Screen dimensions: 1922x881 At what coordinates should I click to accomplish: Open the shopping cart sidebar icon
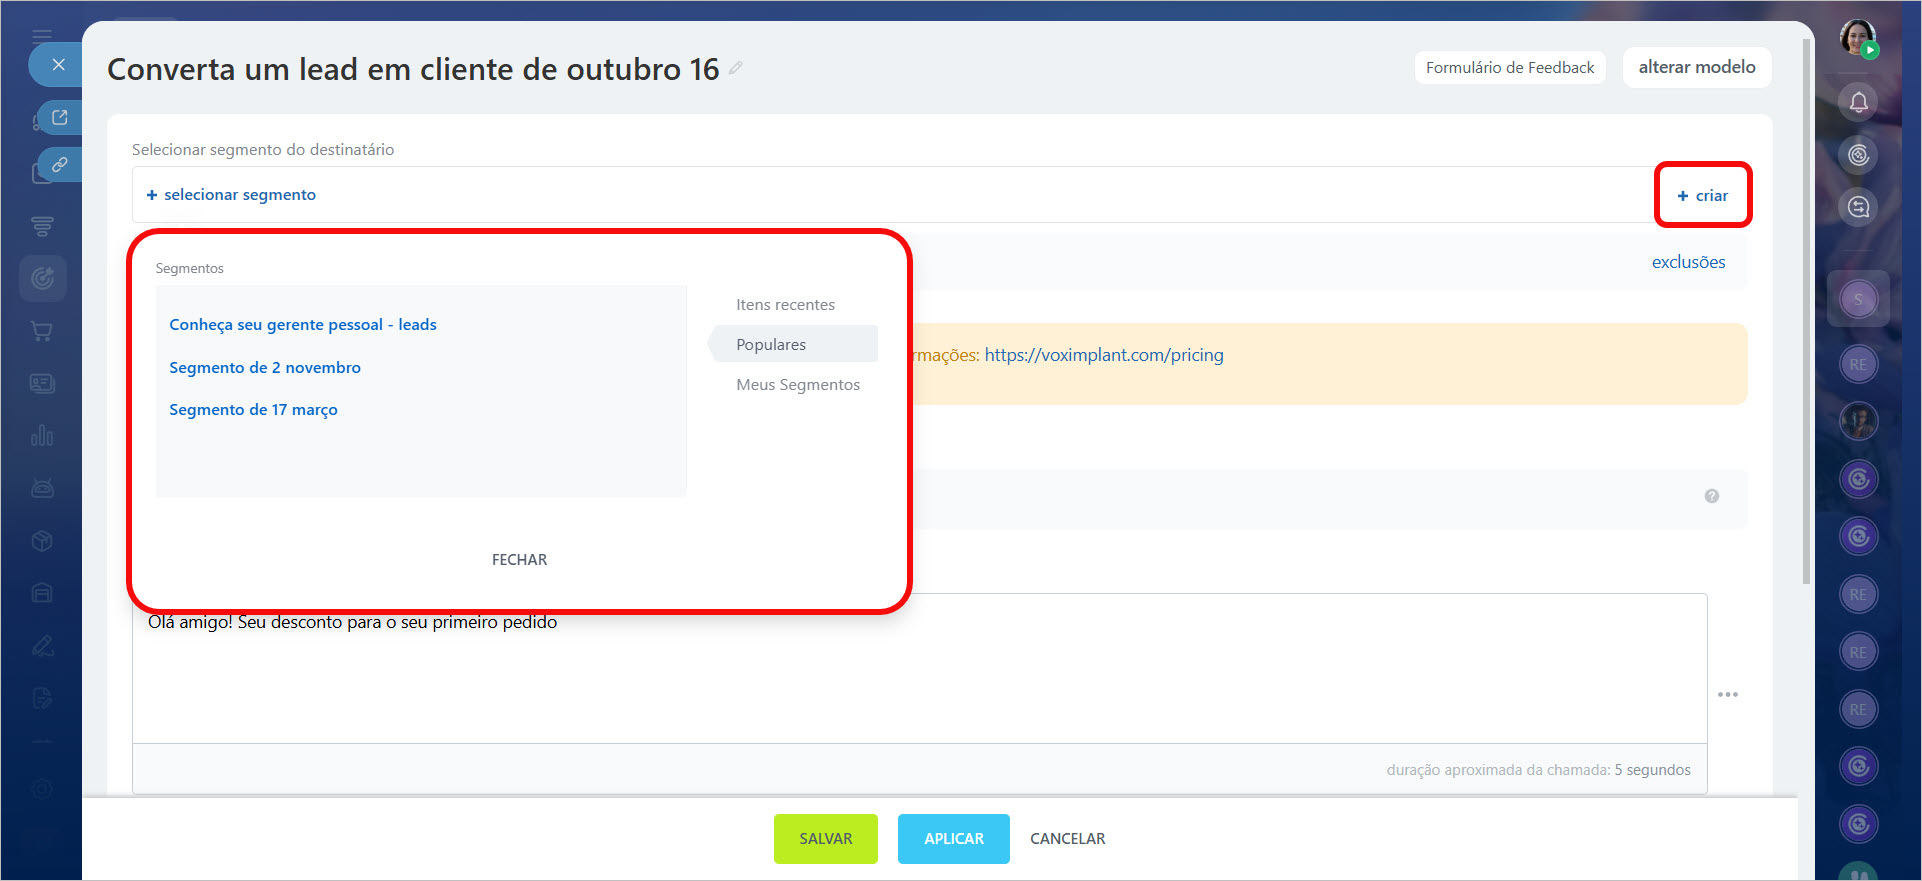click(42, 331)
